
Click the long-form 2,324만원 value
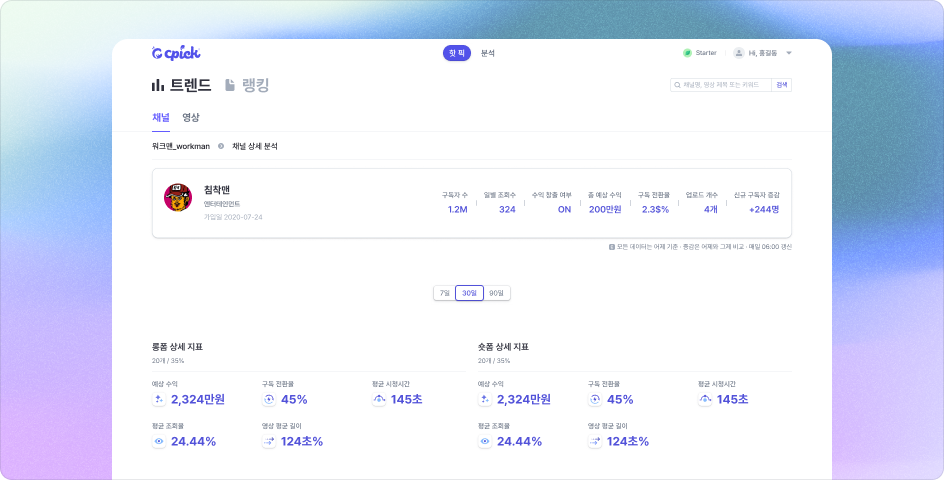198,399
